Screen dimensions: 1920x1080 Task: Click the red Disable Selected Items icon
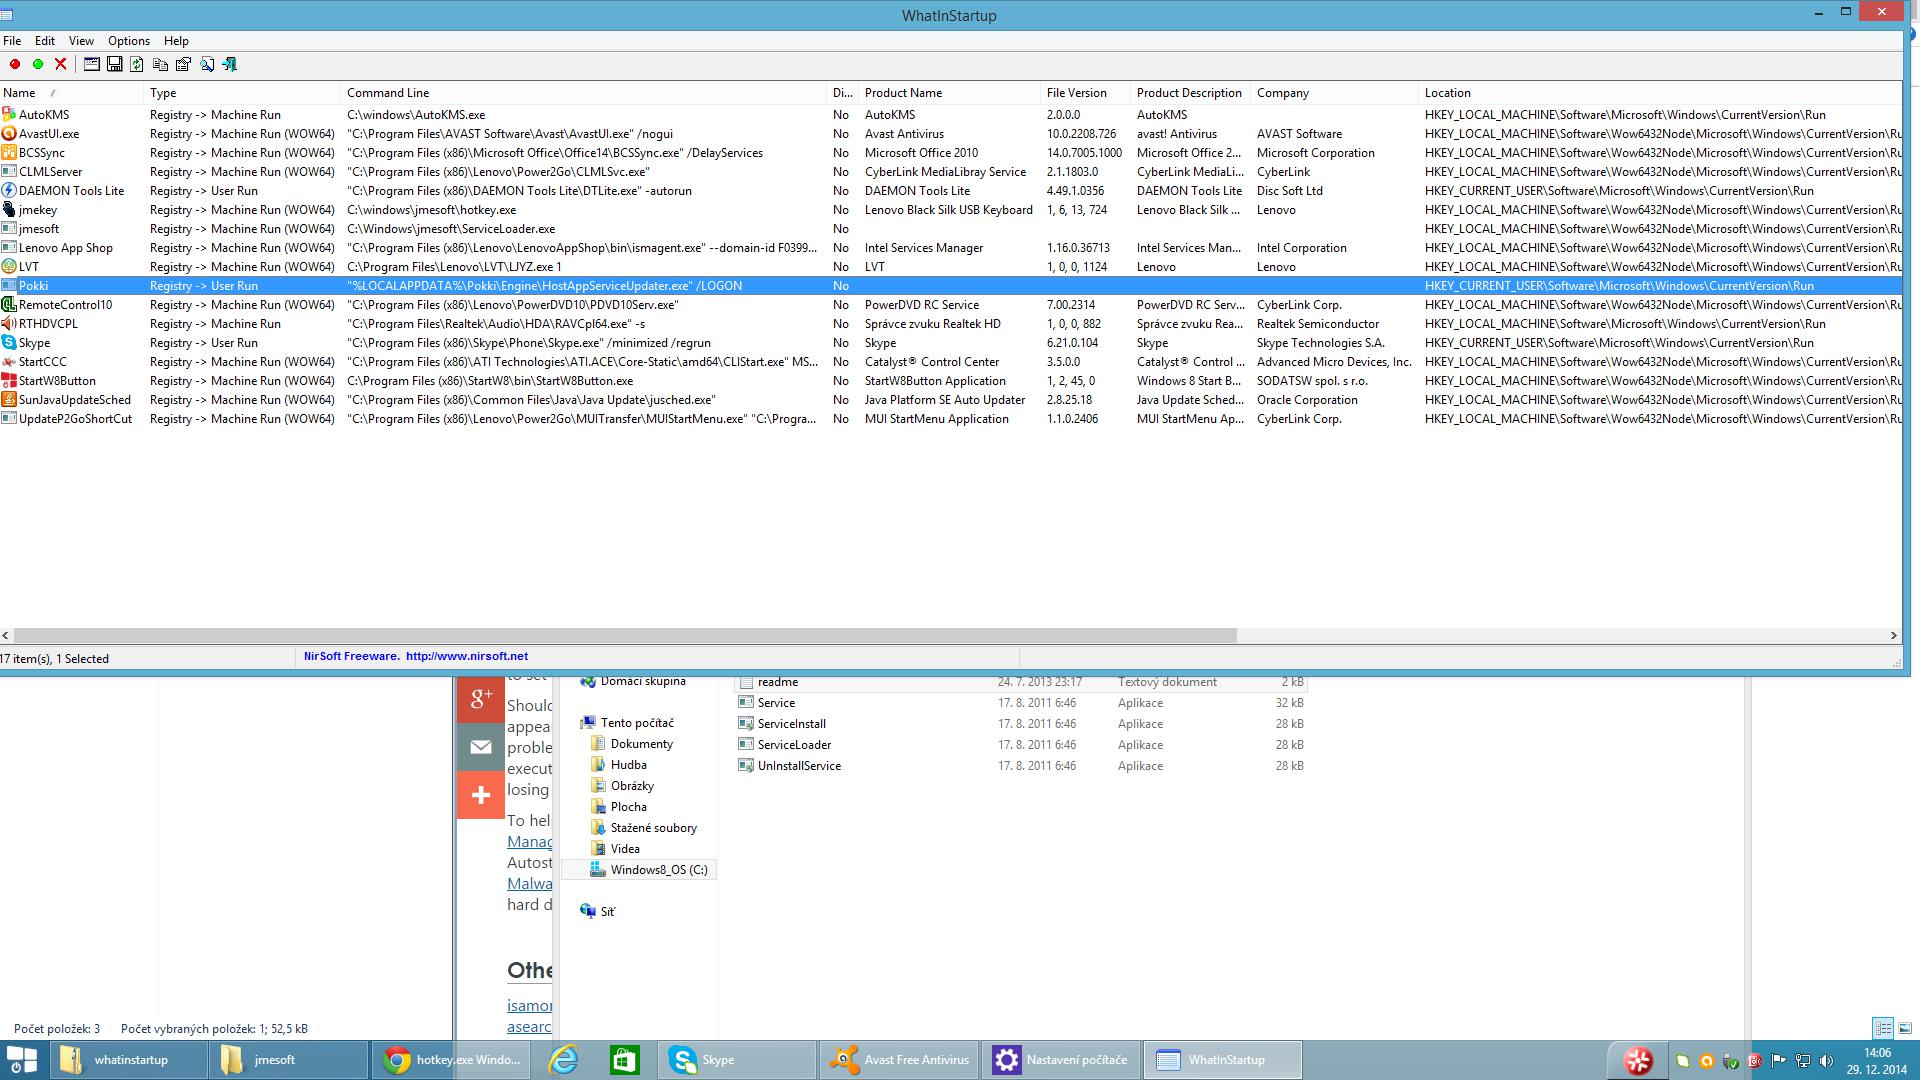(15, 64)
